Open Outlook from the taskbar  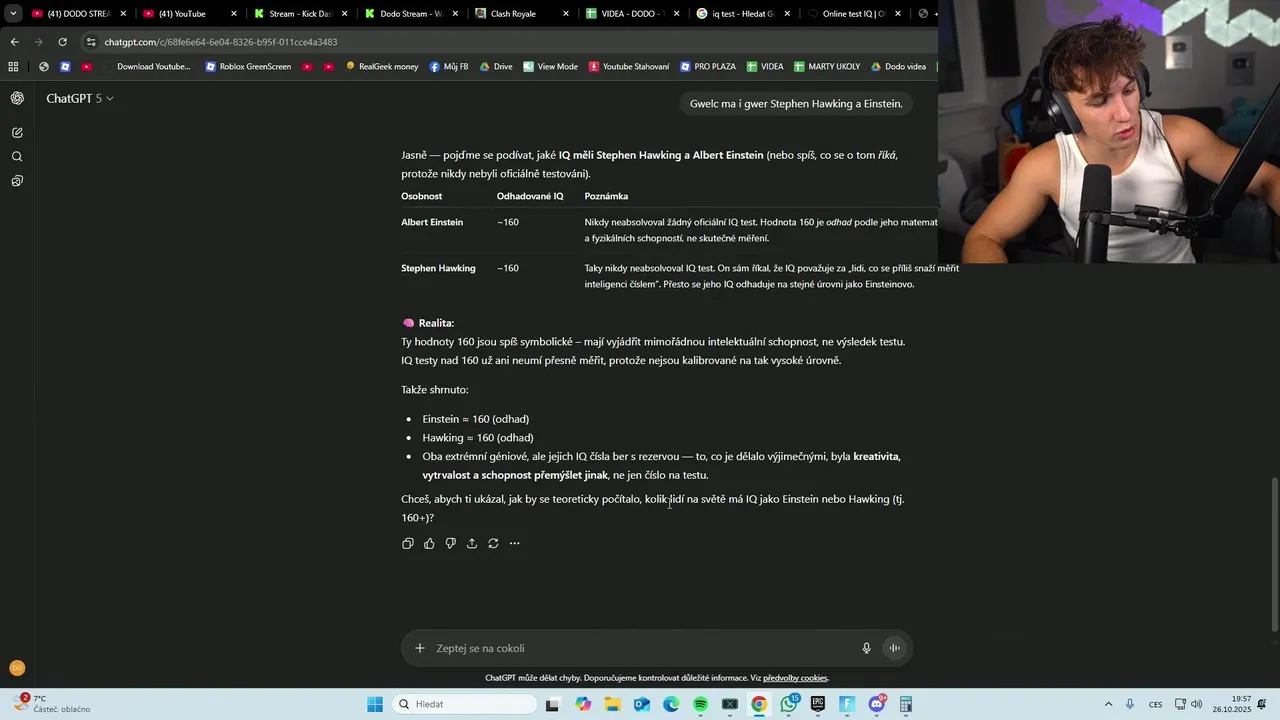642,704
